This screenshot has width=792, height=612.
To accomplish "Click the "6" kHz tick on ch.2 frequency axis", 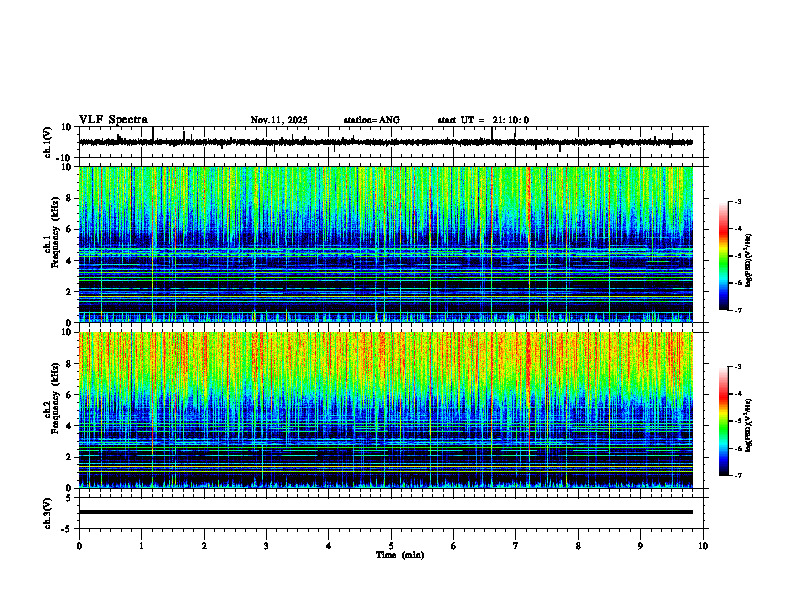I will click(69, 395).
